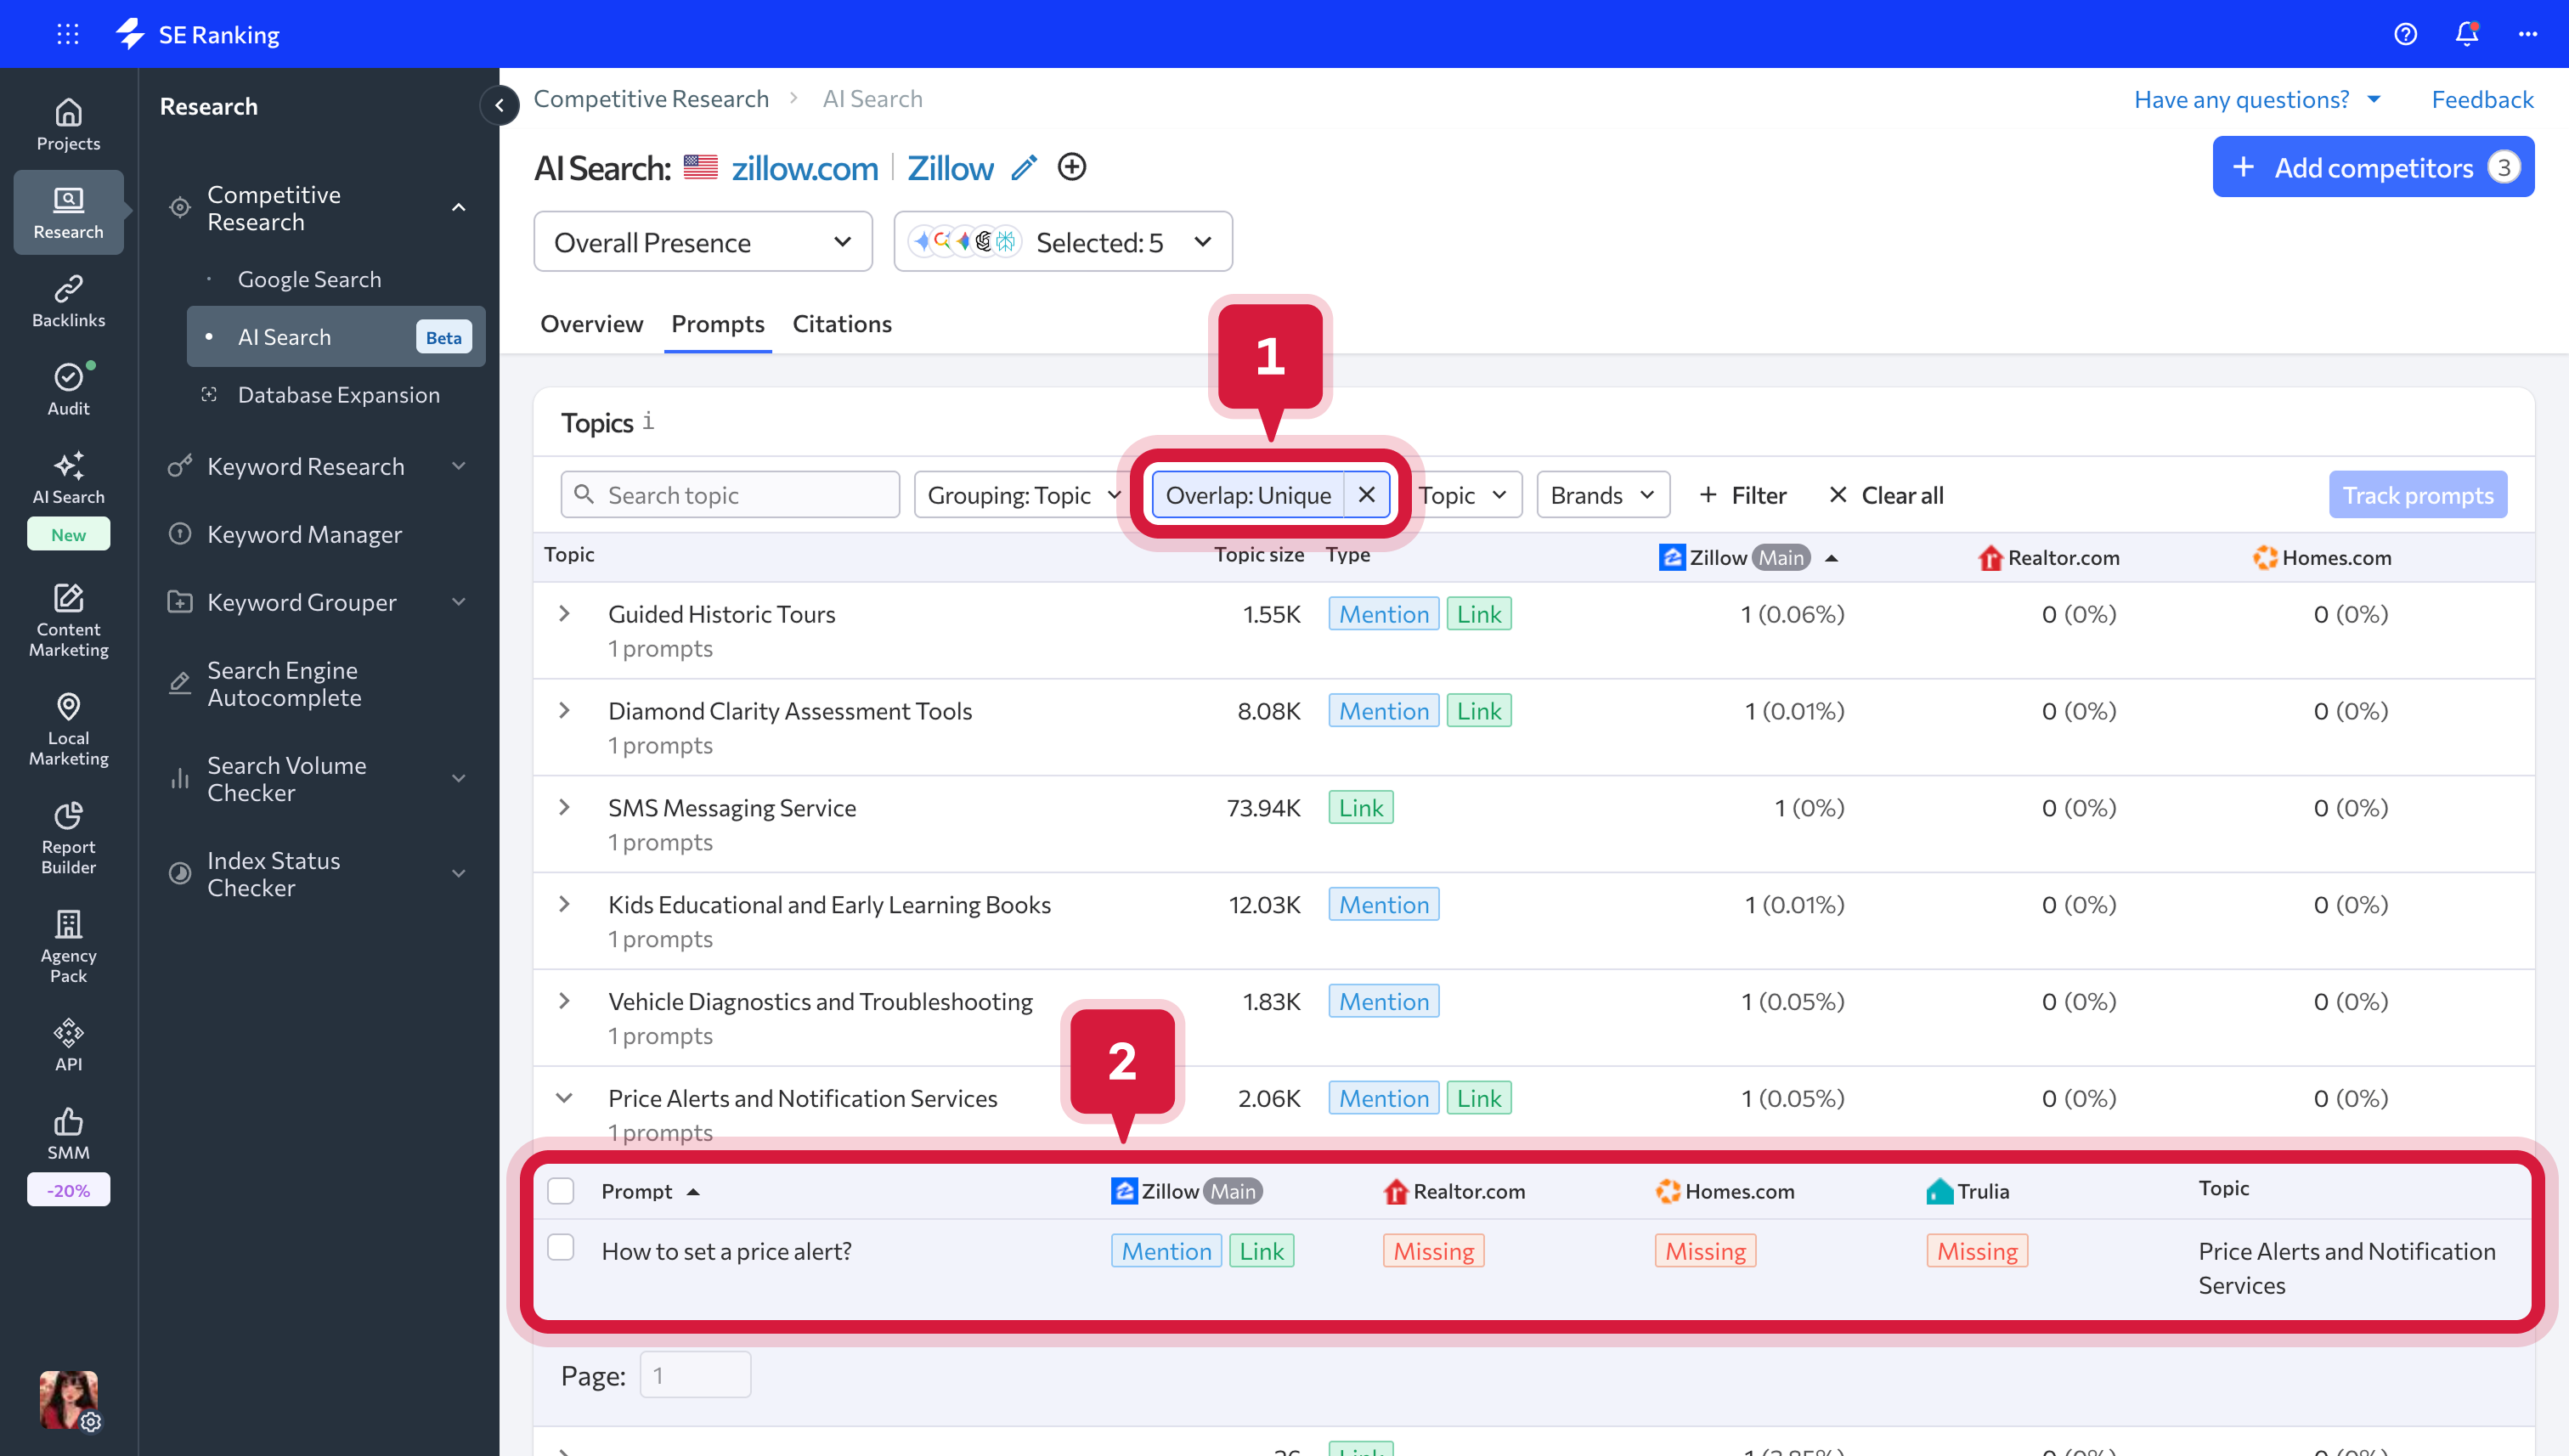The width and height of the screenshot is (2569, 1456).
Task: Expand the Keyword Grouper menu
Action: coord(459,602)
